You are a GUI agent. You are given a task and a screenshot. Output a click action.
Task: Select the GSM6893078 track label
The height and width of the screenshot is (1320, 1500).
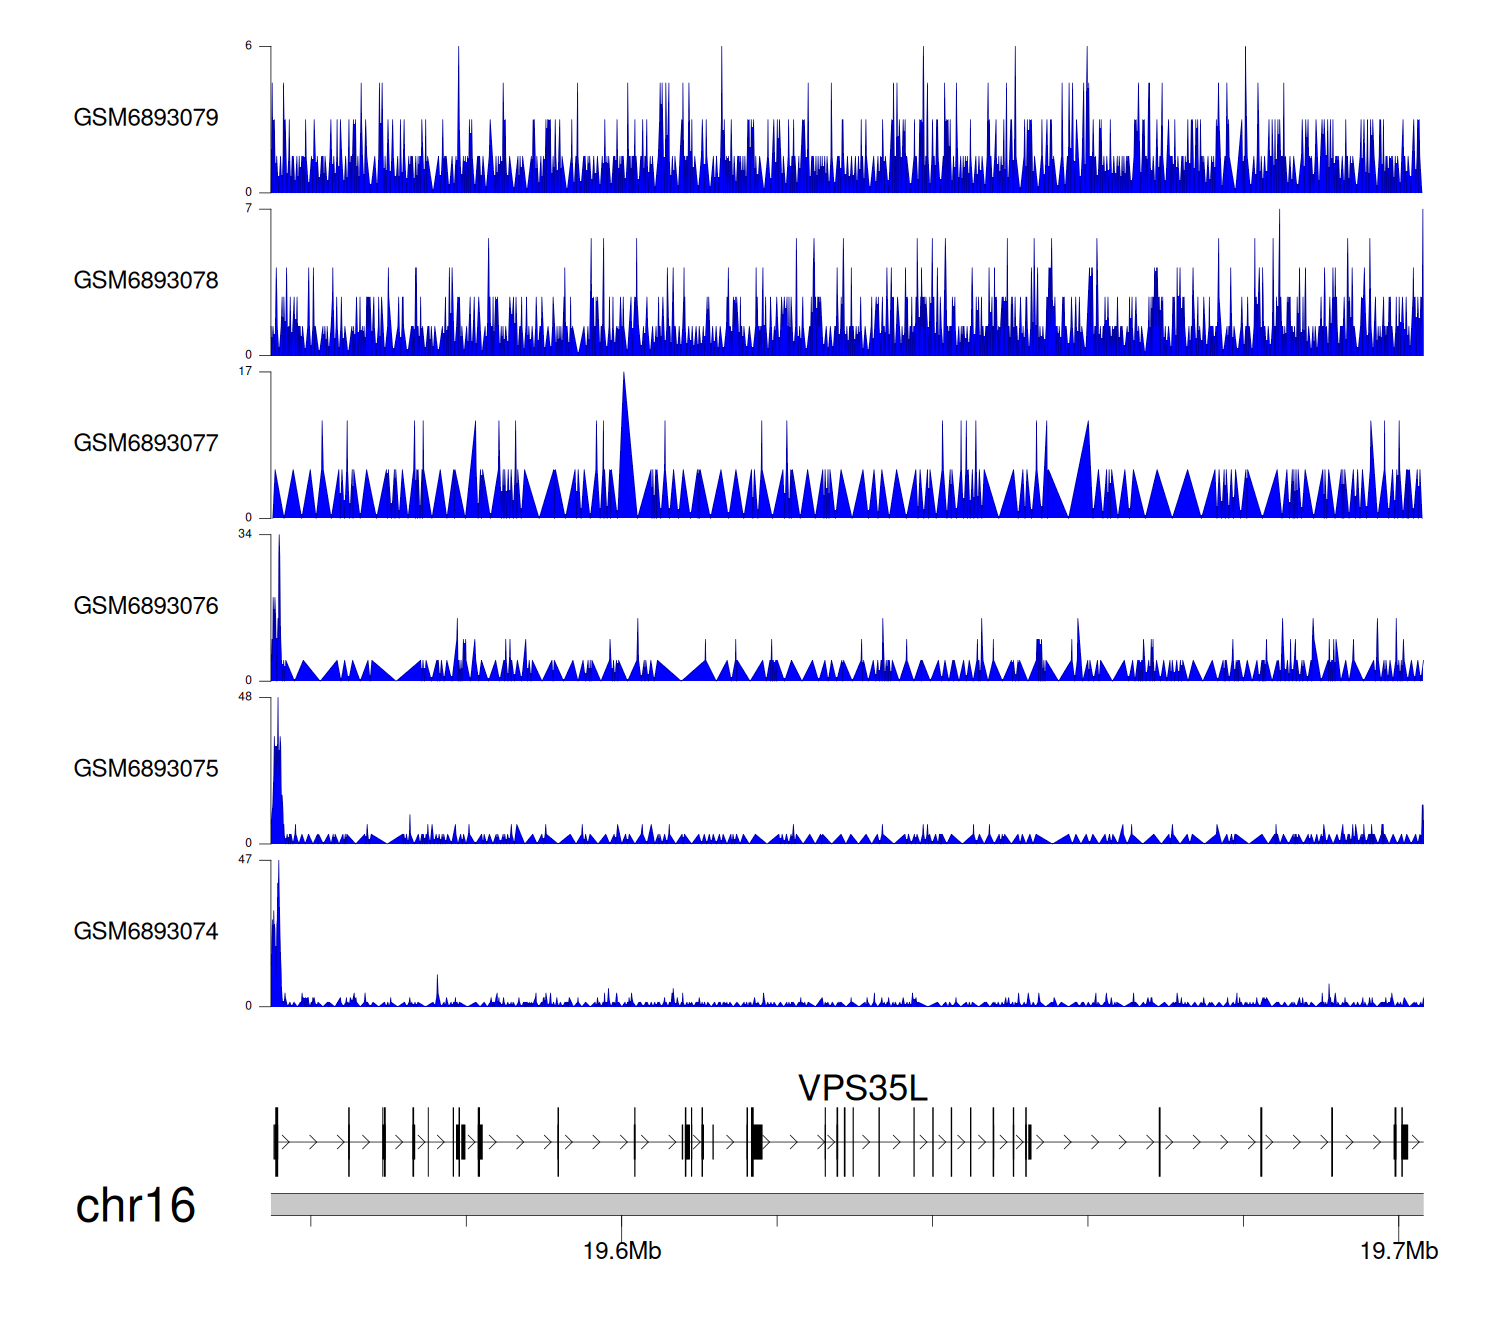click(x=146, y=281)
